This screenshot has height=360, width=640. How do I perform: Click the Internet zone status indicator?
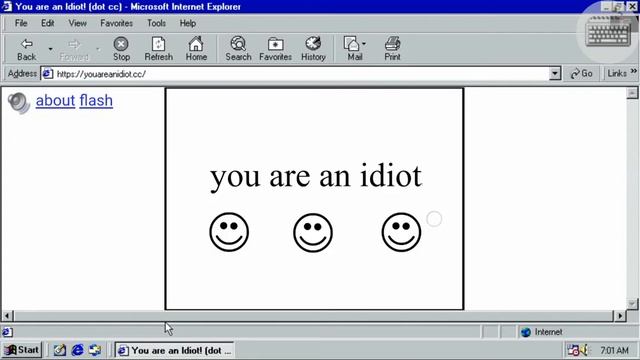pyautogui.click(x=542, y=332)
